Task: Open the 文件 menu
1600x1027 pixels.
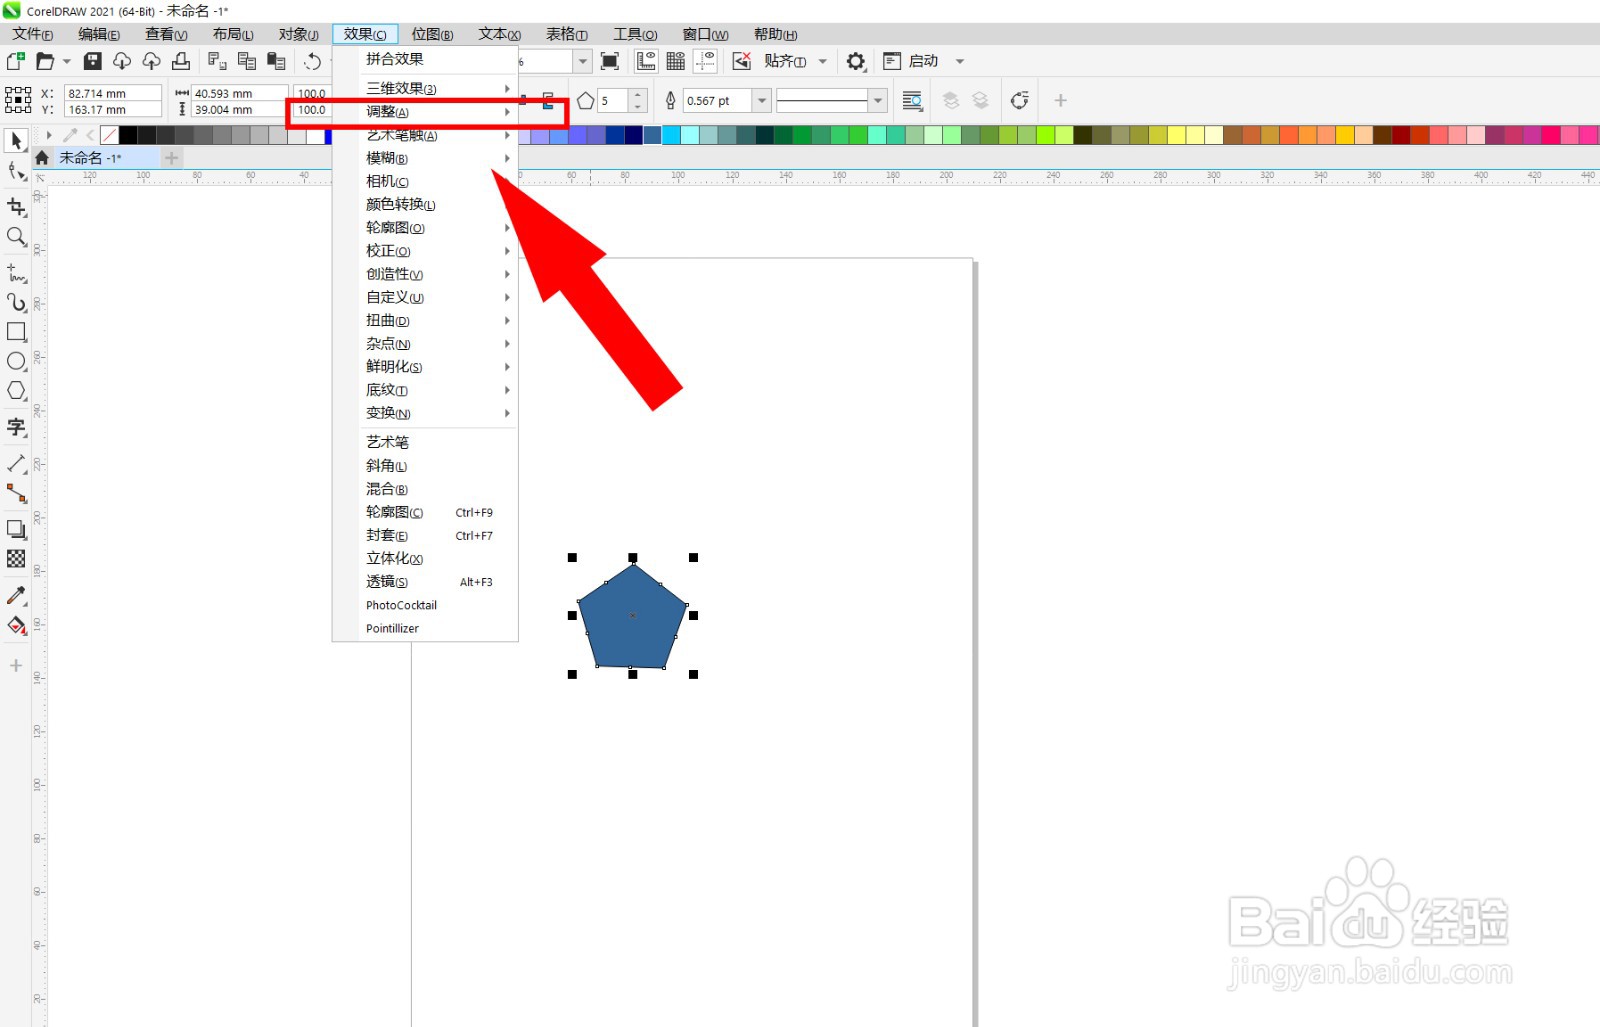Action: tap(32, 34)
